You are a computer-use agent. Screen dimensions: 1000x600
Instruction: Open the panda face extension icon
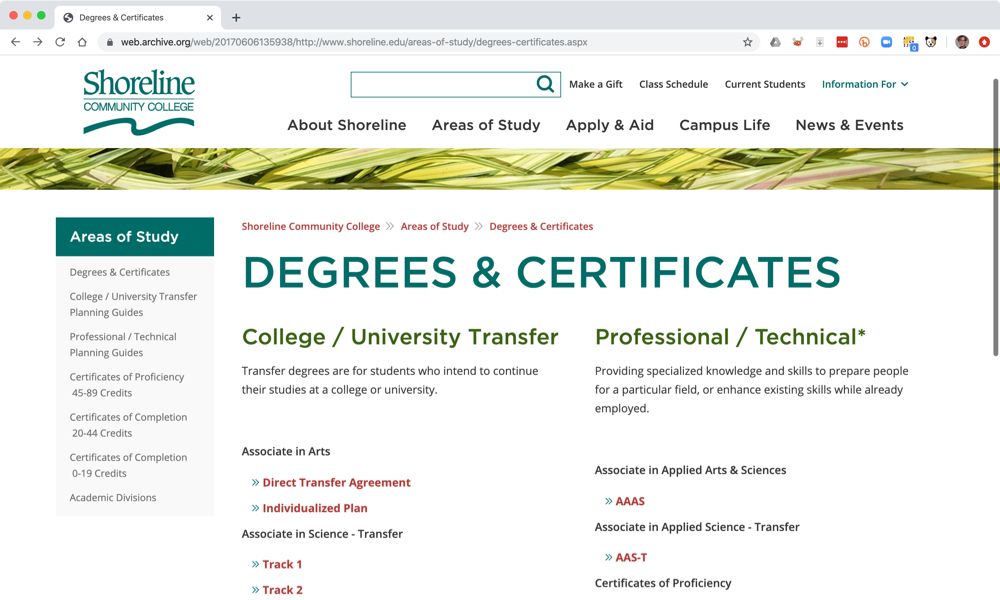[x=931, y=42]
